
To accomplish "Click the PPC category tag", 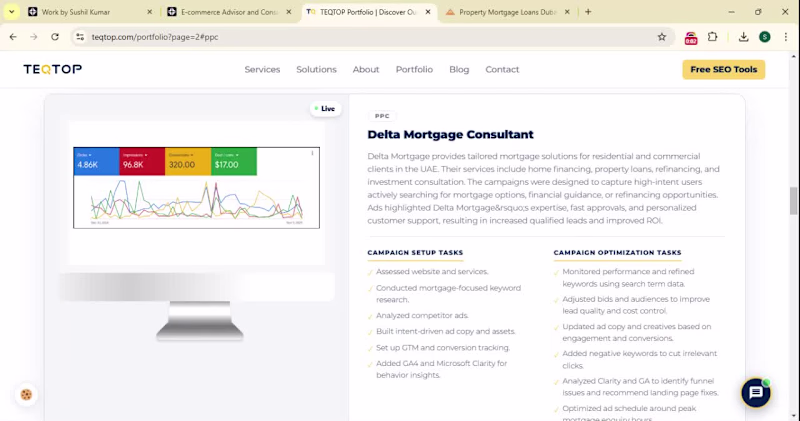I will [x=382, y=116].
